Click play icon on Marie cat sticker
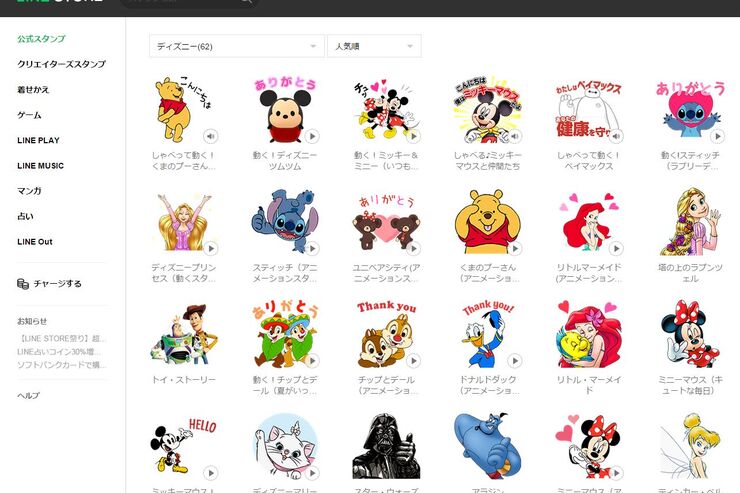Viewport: 740px width, 493px height. 312,473
